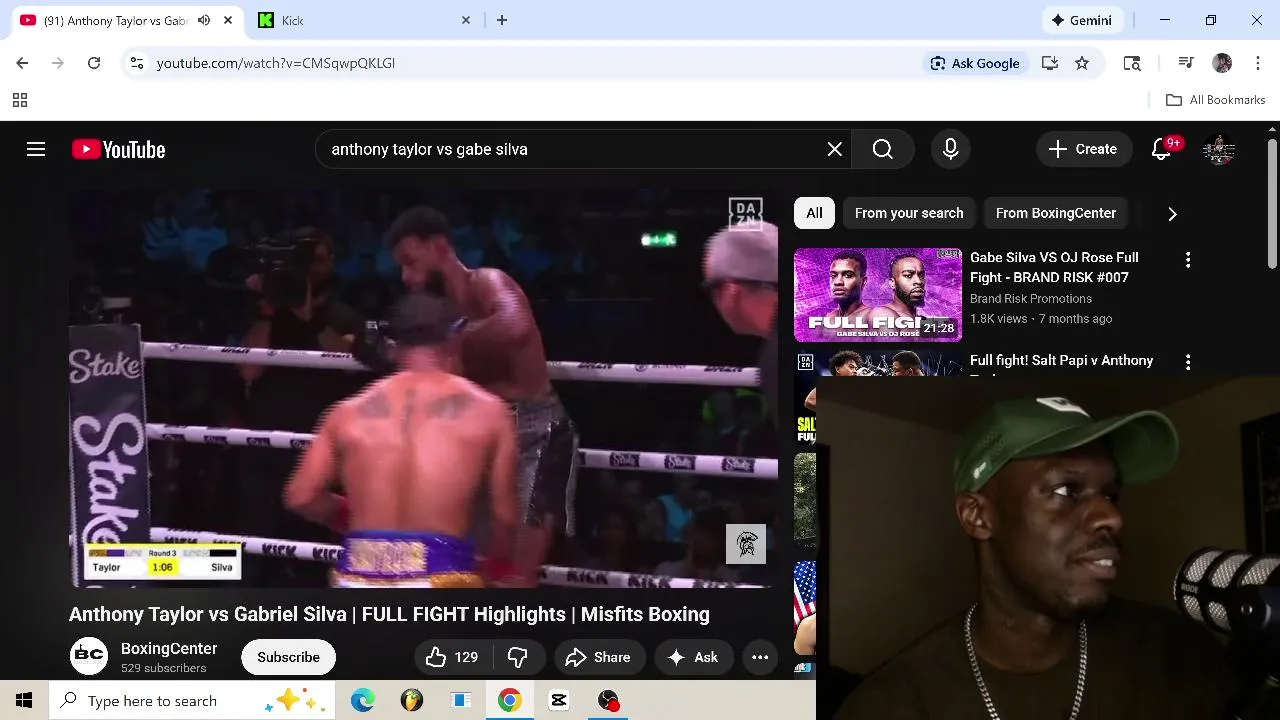Select the Anthony Taylor vs Gabe tab
Screen dimensions: 1280x720
(115, 20)
